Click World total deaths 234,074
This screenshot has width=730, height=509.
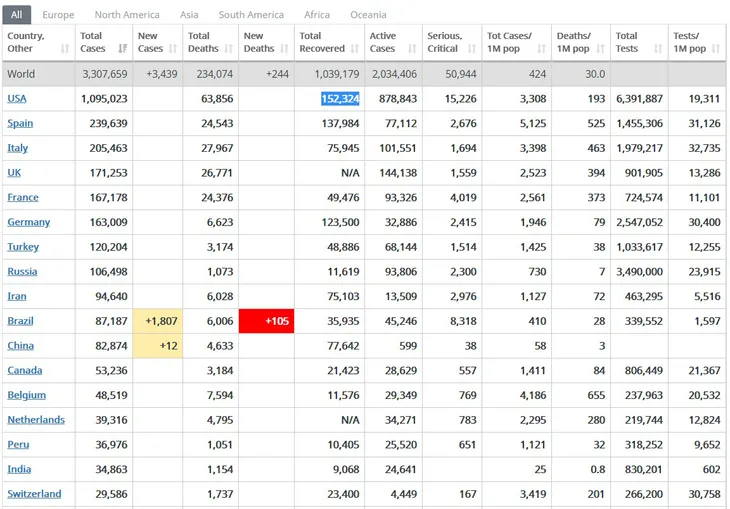tap(215, 74)
